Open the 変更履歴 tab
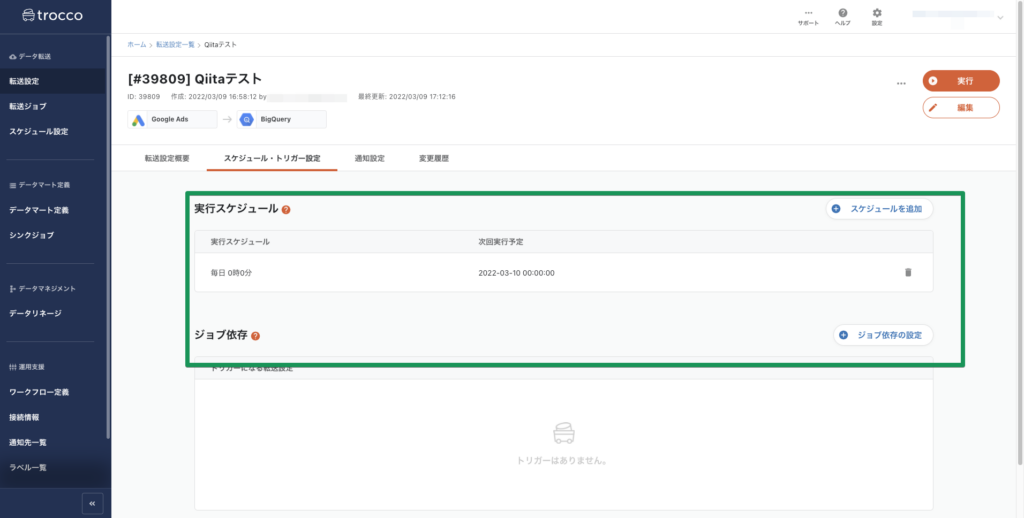This screenshot has width=1024, height=518. 433,158
